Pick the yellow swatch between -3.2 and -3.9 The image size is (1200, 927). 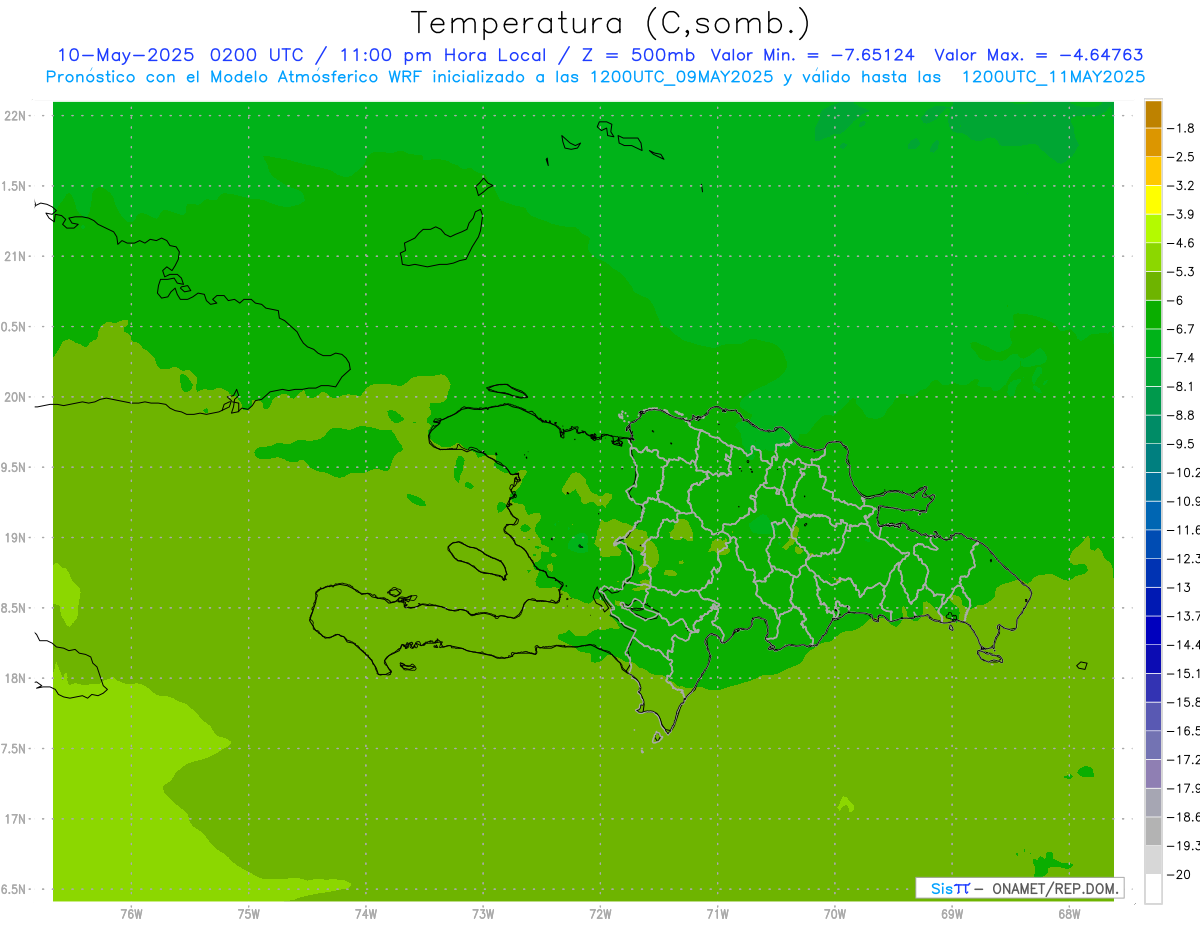point(1153,200)
